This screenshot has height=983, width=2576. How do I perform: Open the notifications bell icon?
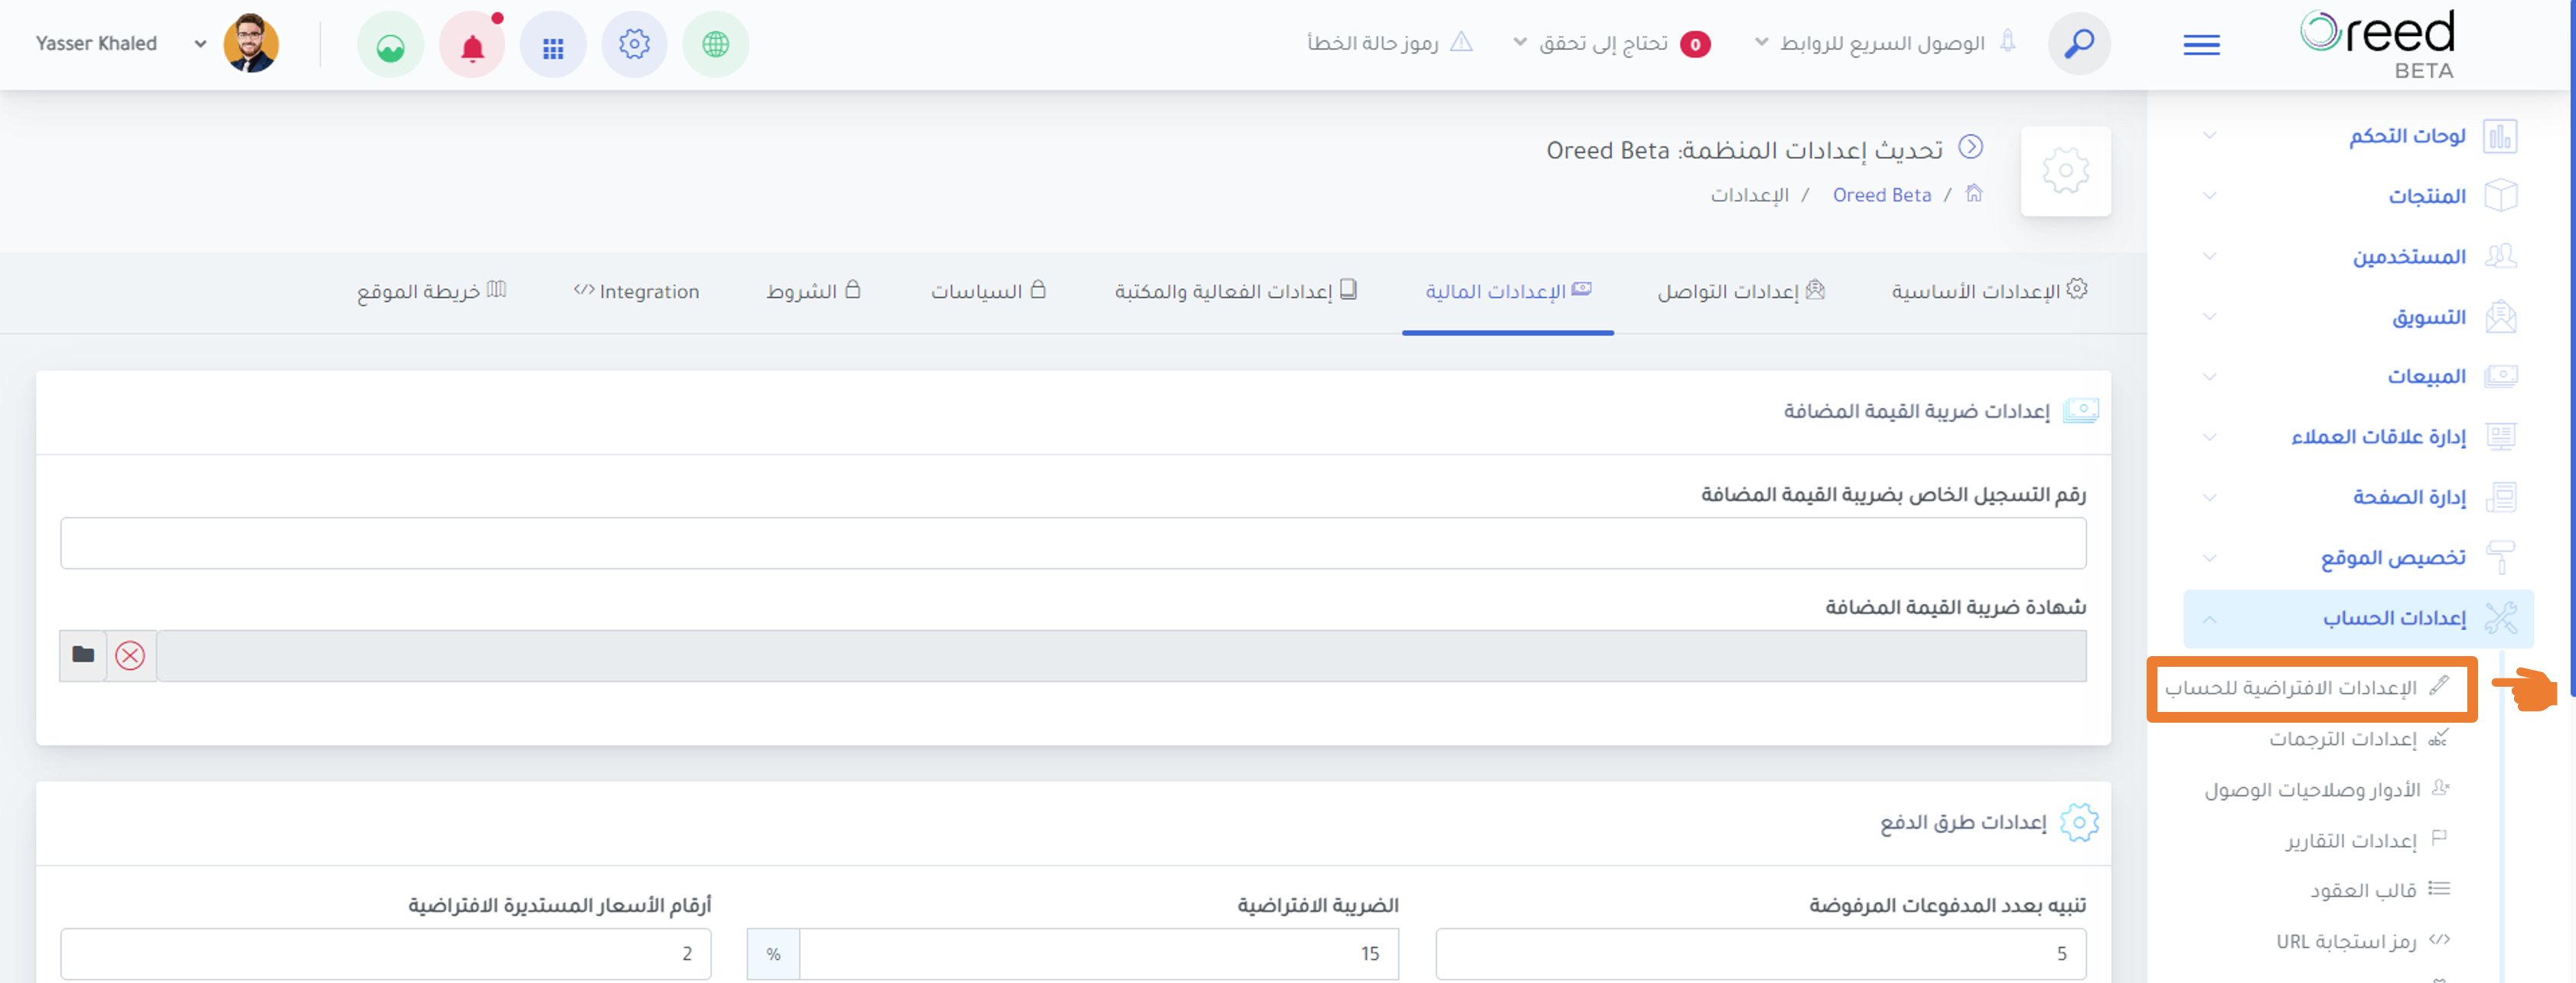472,45
